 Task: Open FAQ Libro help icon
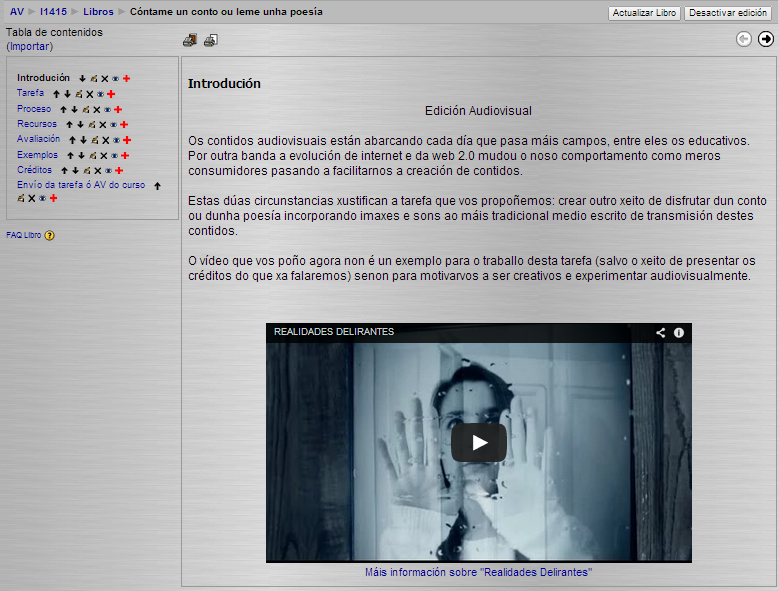point(49,236)
